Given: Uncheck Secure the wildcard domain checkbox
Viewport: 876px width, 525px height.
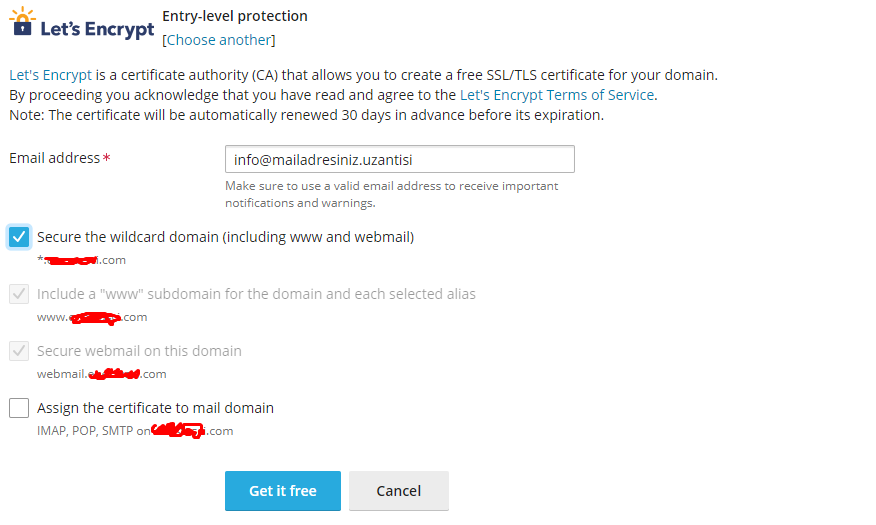Looking at the screenshot, I should [x=19, y=237].
